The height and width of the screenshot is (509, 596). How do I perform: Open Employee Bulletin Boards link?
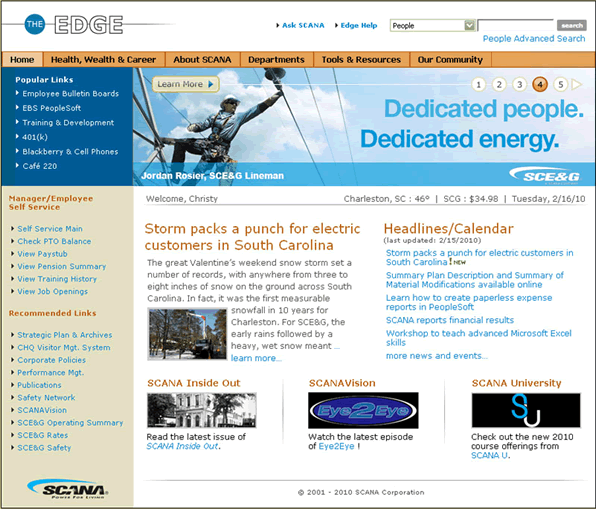[70, 94]
